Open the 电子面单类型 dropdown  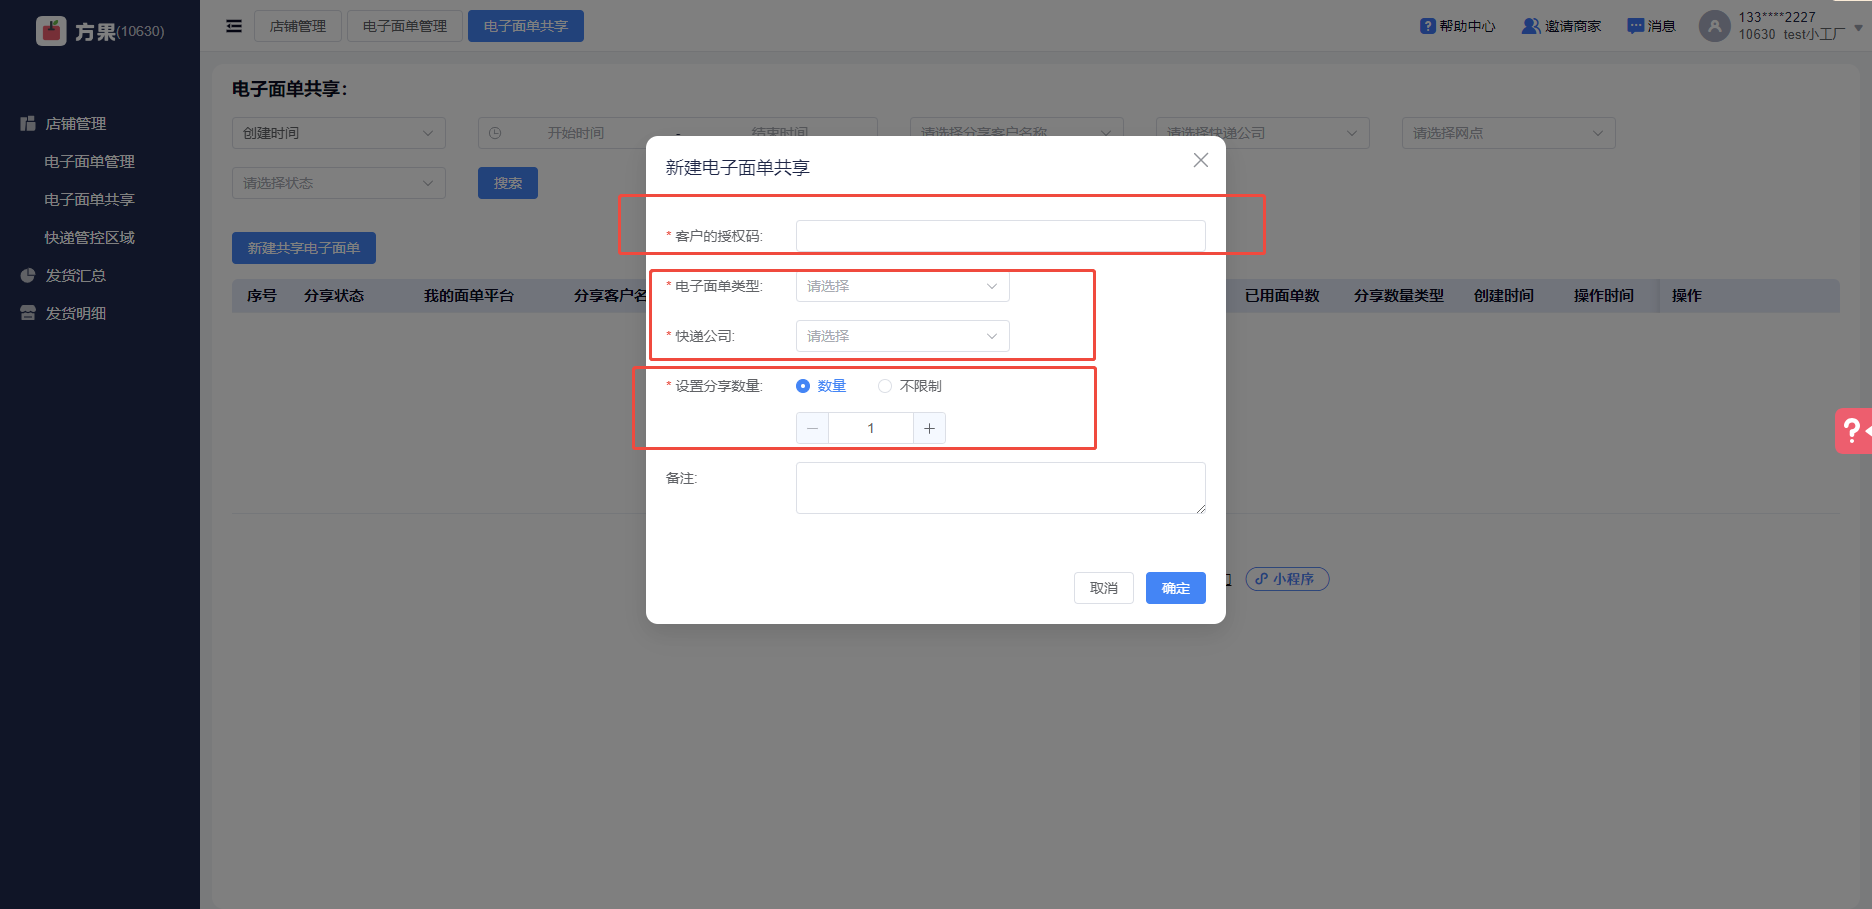[x=902, y=286]
